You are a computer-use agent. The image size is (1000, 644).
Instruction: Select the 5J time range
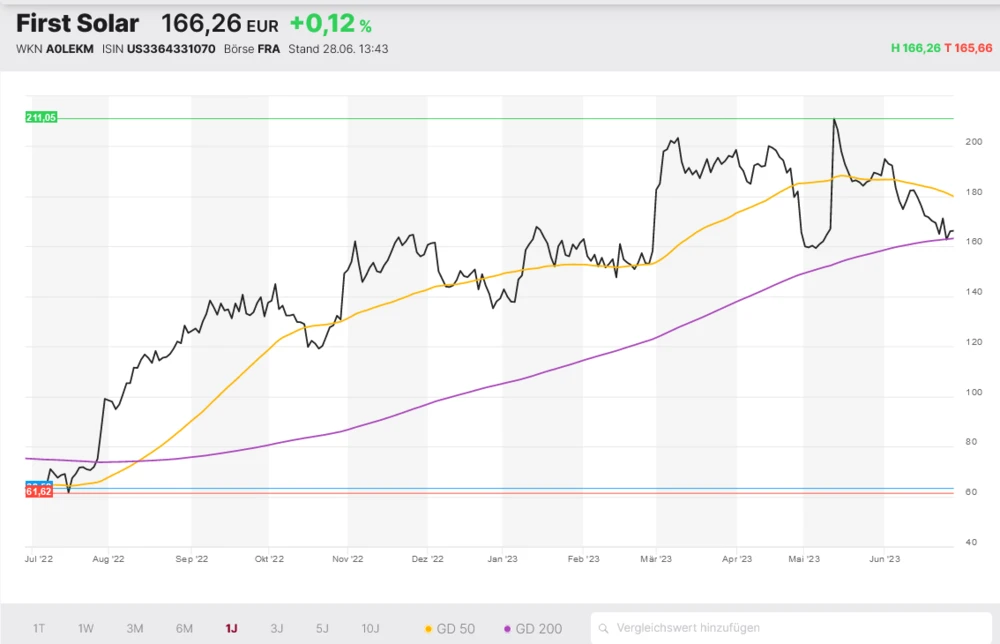[x=322, y=628]
